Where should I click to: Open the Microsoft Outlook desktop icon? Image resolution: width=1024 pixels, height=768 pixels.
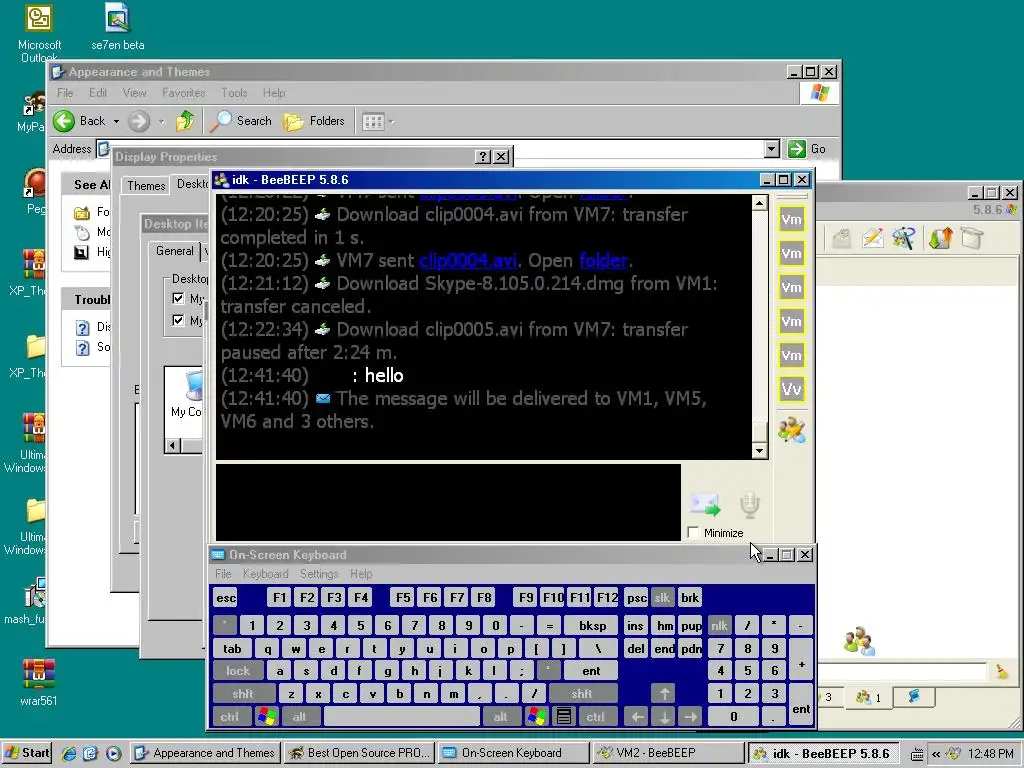point(39,33)
